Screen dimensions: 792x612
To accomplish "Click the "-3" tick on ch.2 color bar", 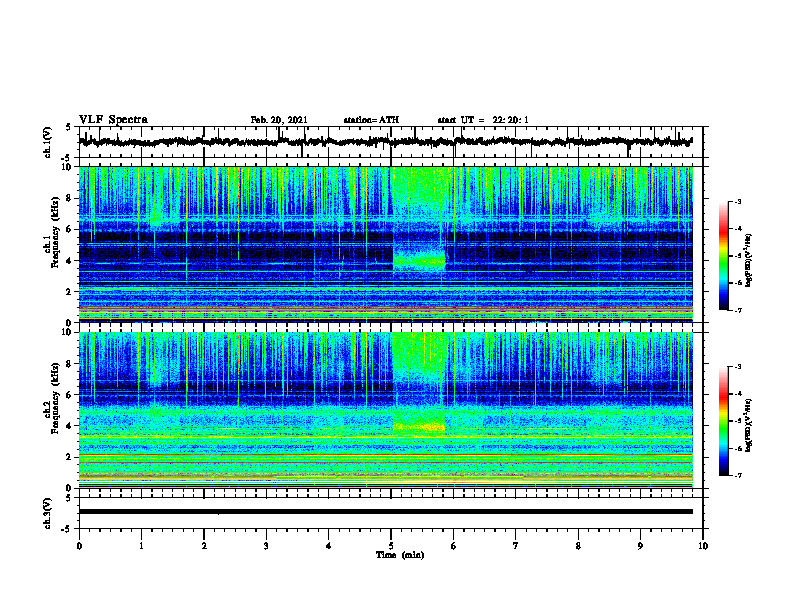I will click(738, 367).
